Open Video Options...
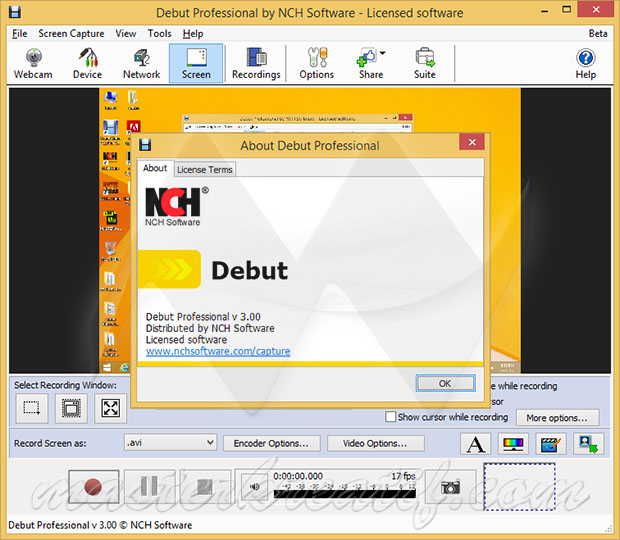 (x=375, y=443)
